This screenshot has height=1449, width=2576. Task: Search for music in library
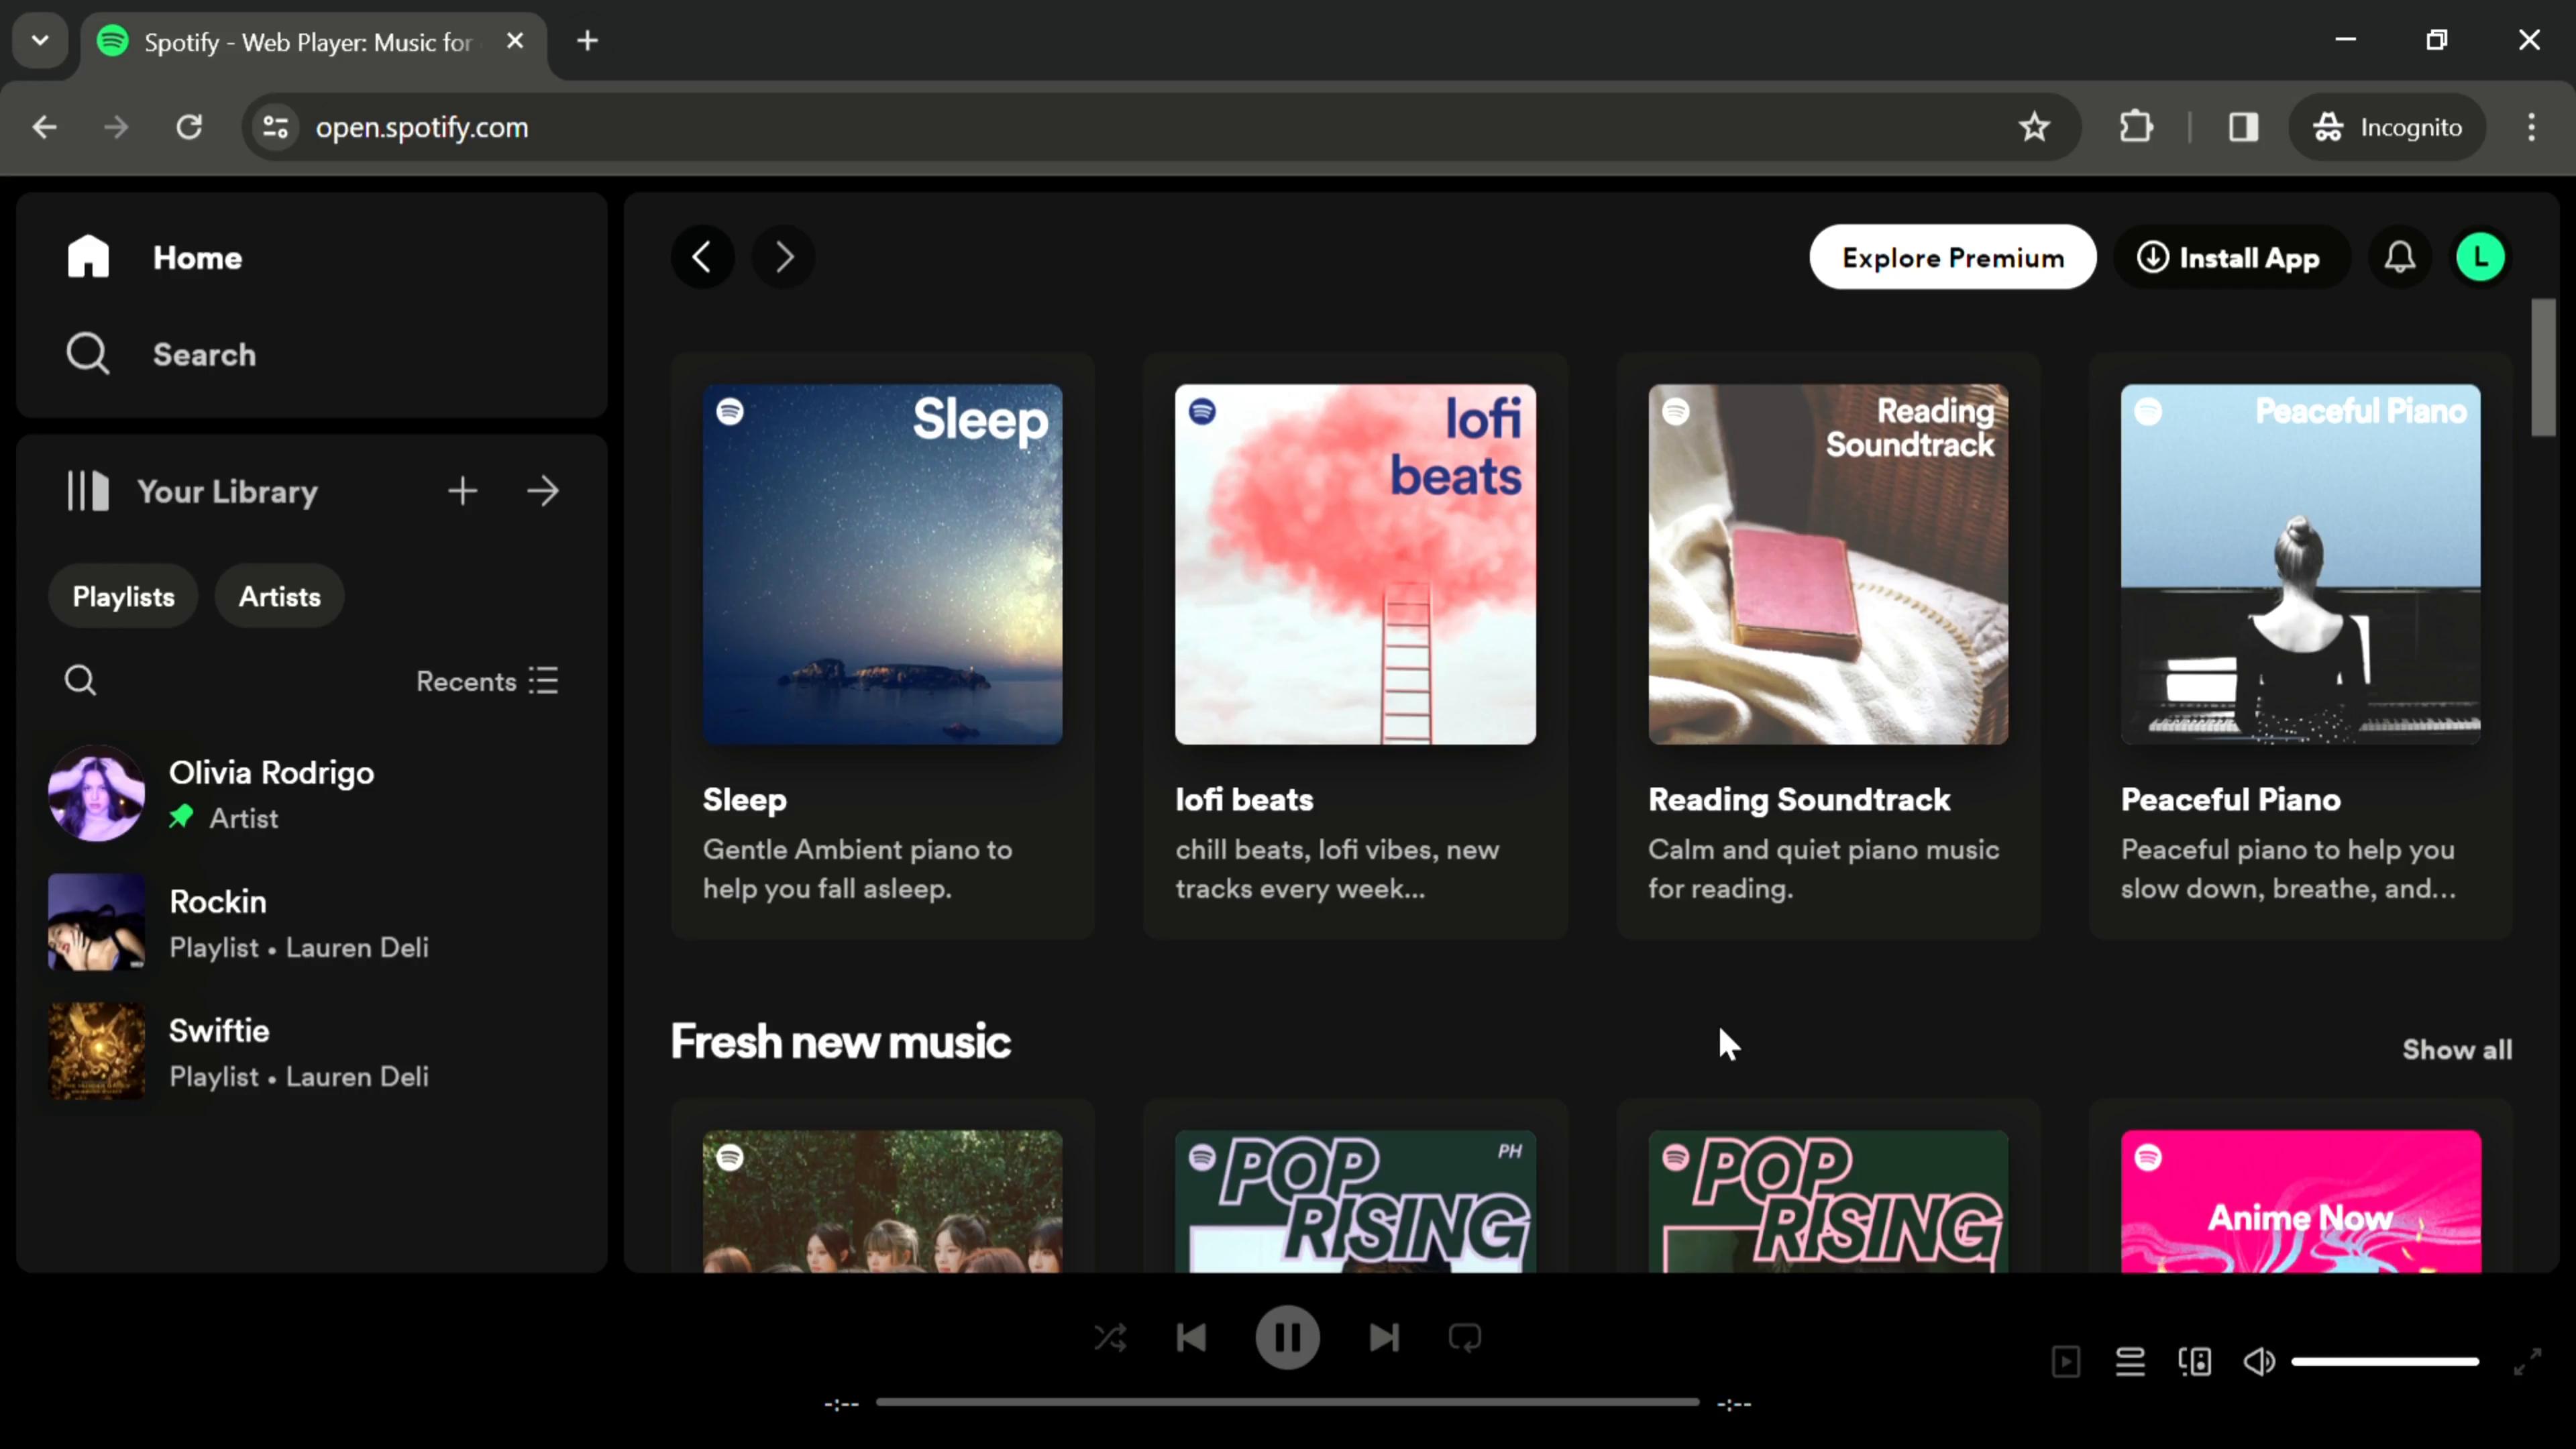(x=81, y=681)
